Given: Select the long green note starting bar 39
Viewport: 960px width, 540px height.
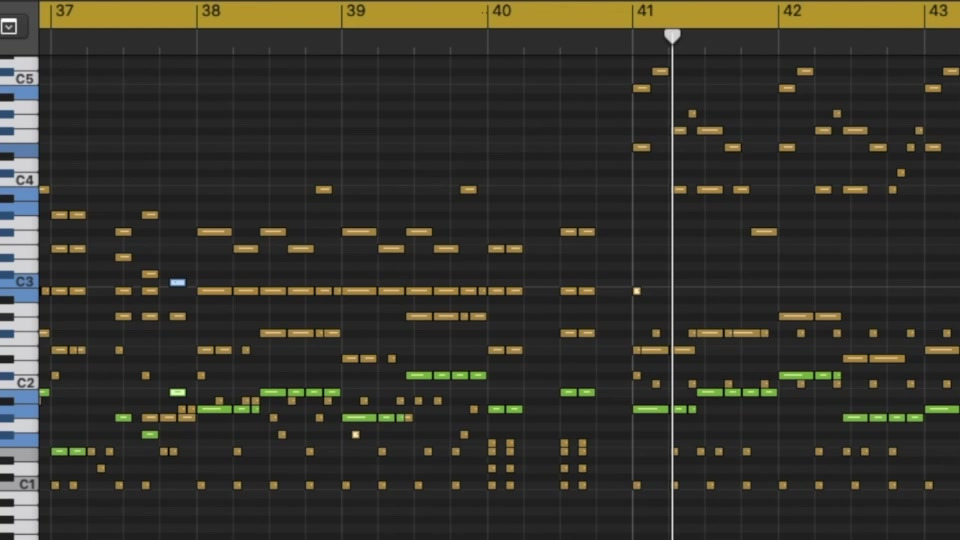Looking at the screenshot, I should point(359,418).
